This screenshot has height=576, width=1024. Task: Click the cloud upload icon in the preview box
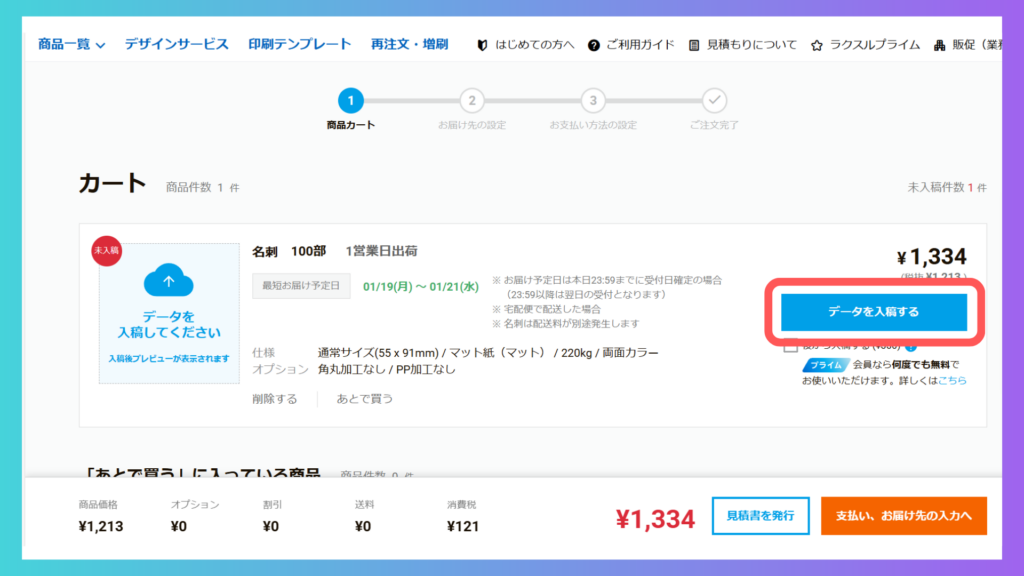point(168,282)
